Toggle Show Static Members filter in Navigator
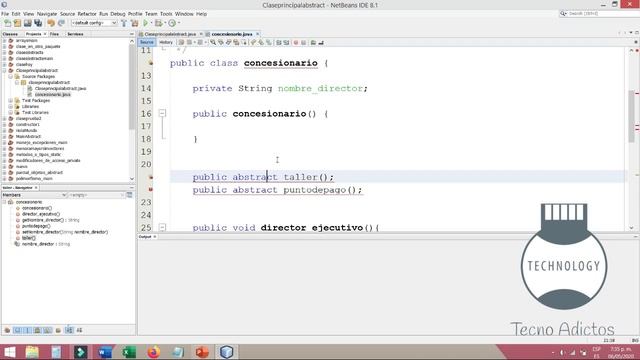Viewport: 640px width, 360px height. pyautogui.click(x=27, y=330)
